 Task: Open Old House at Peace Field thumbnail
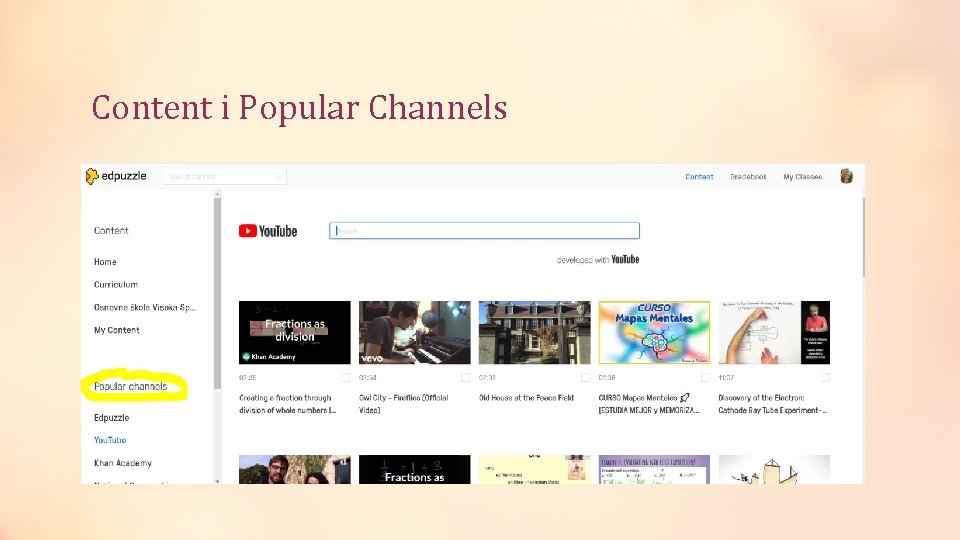[534, 332]
